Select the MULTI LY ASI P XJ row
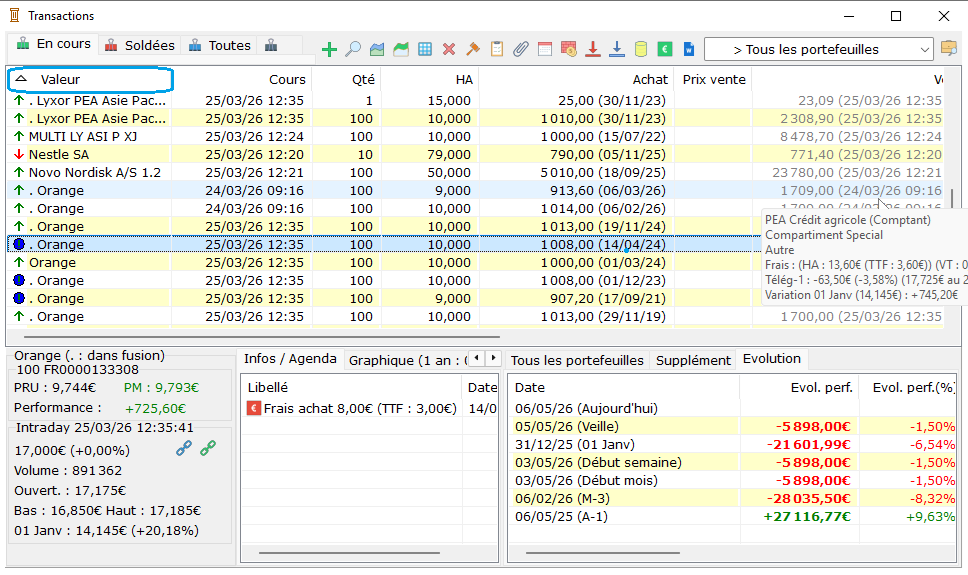The height and width of the screenshot is (575, 968). pos(475,136)
